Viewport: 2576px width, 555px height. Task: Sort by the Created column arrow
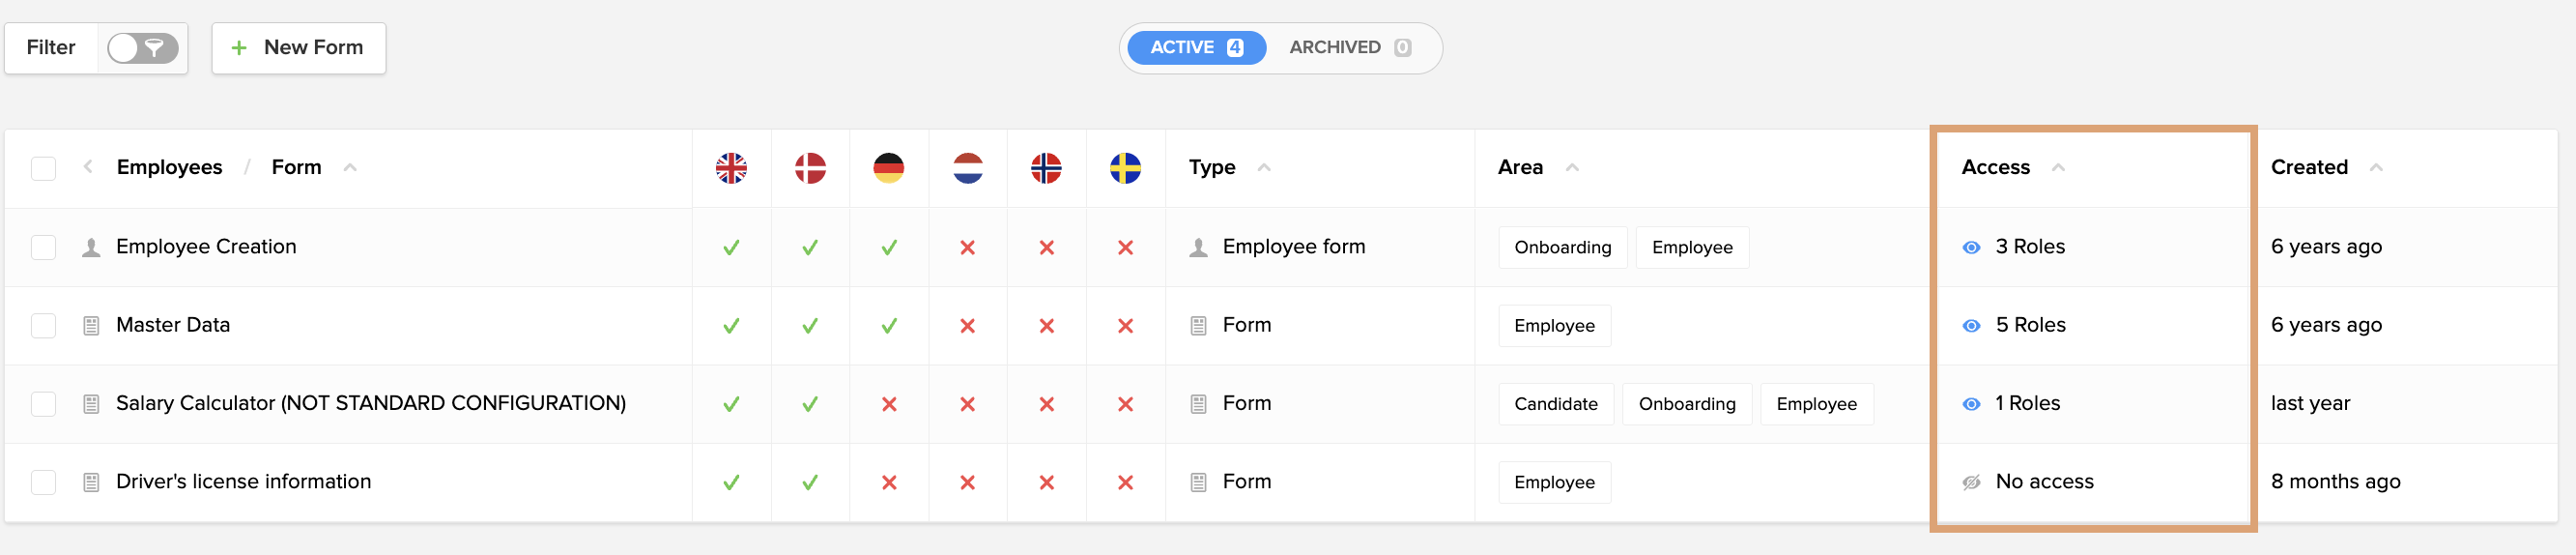[x=2376, y=167]
